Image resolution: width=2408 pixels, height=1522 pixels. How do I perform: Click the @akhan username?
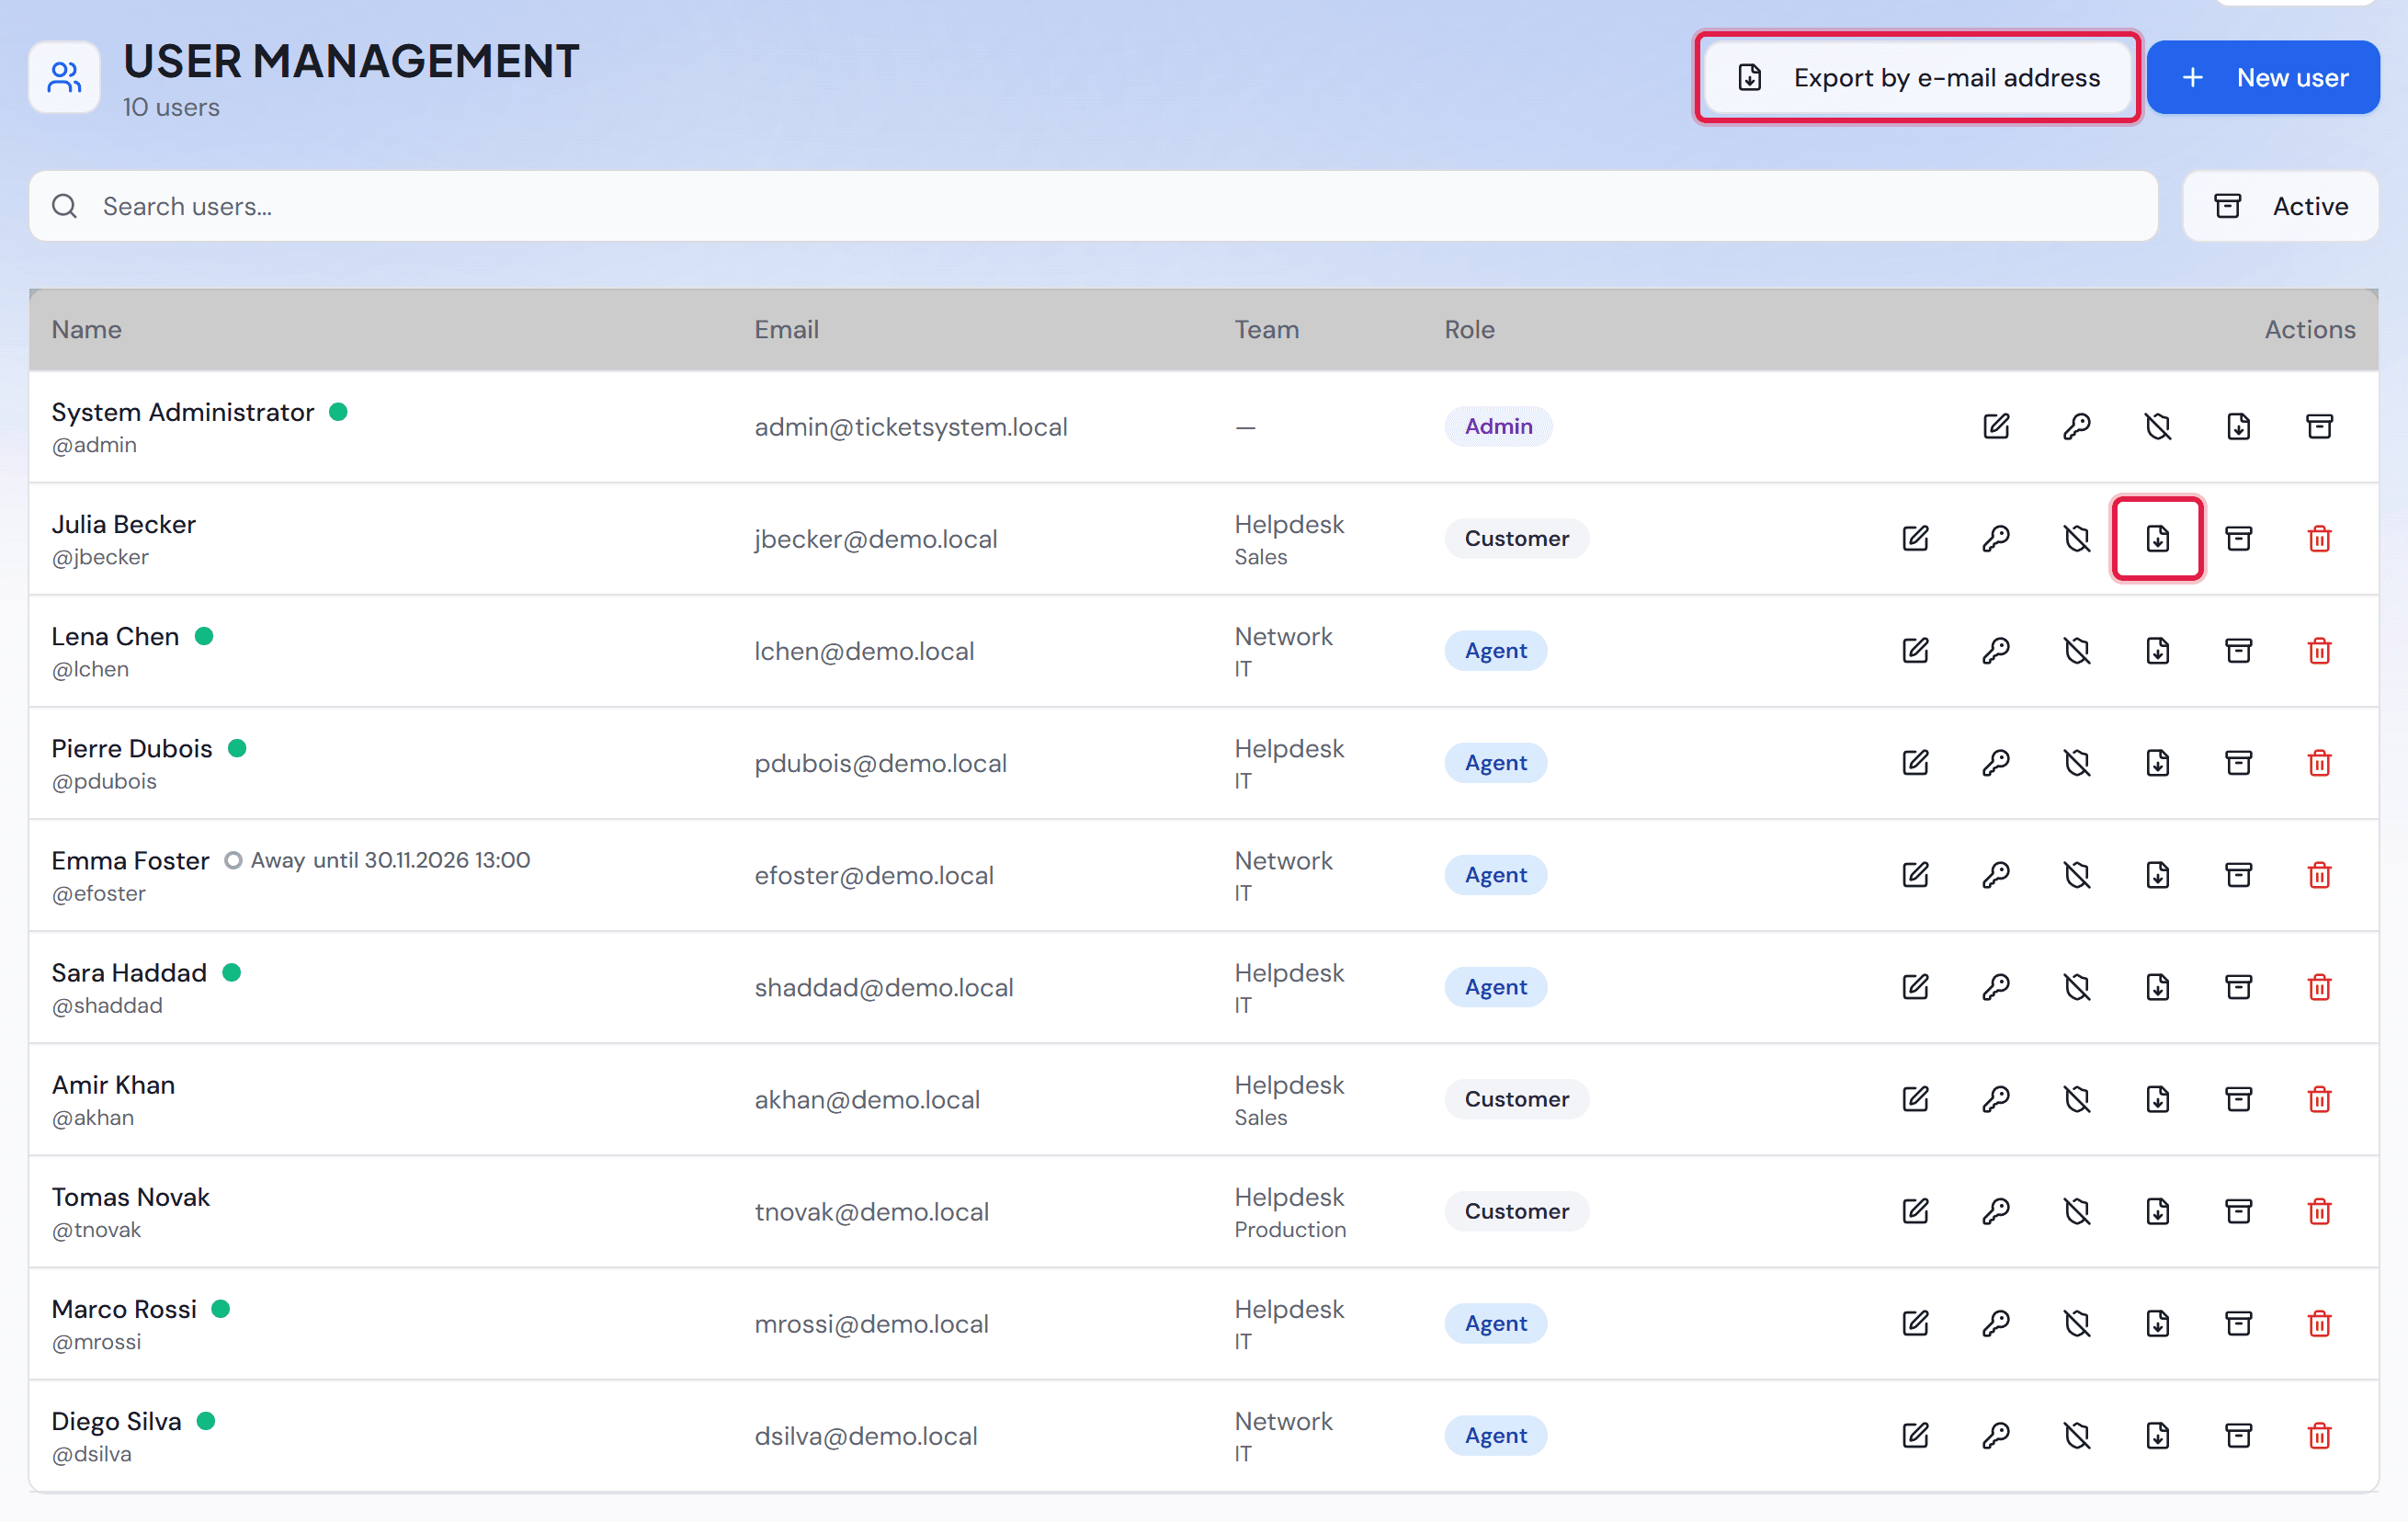(93, 1118)
